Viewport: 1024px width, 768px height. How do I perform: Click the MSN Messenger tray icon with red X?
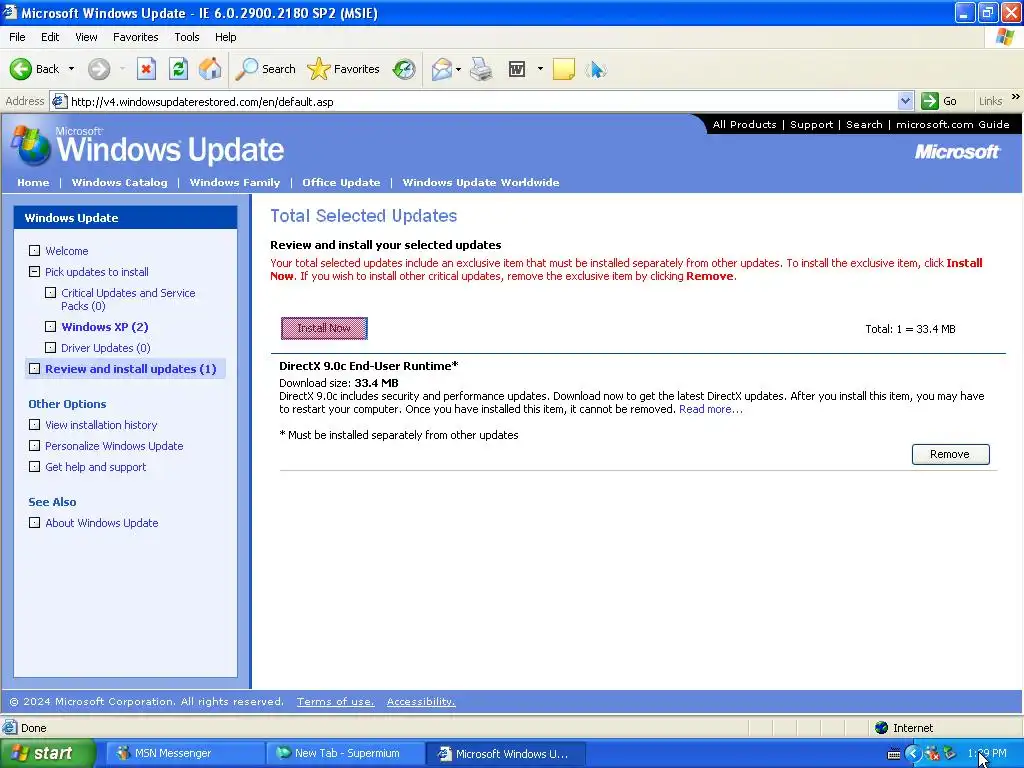coord(931,754)
